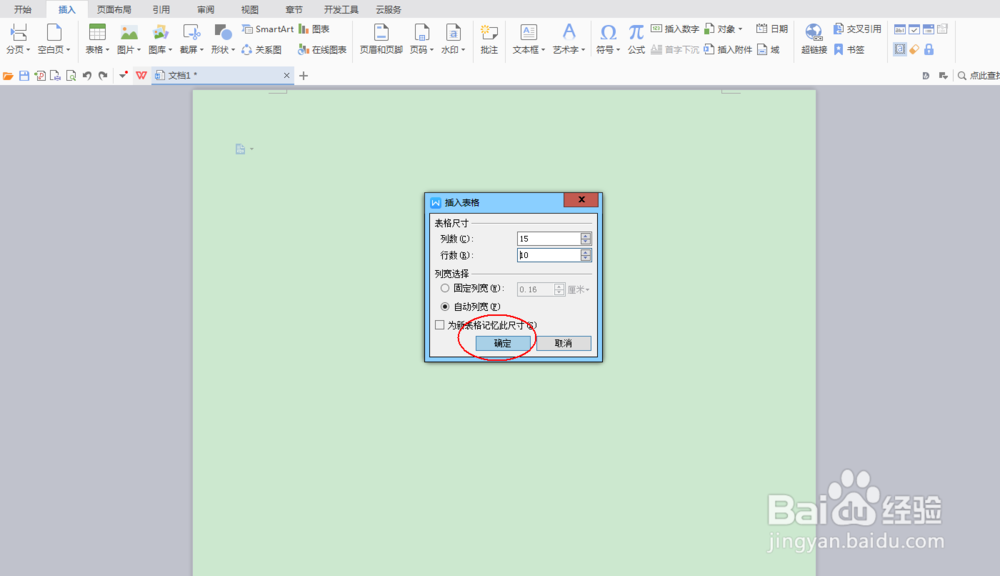The image size is (1000, 576).
Task: Click the 页码 page number icon
Action: [422, 33]
